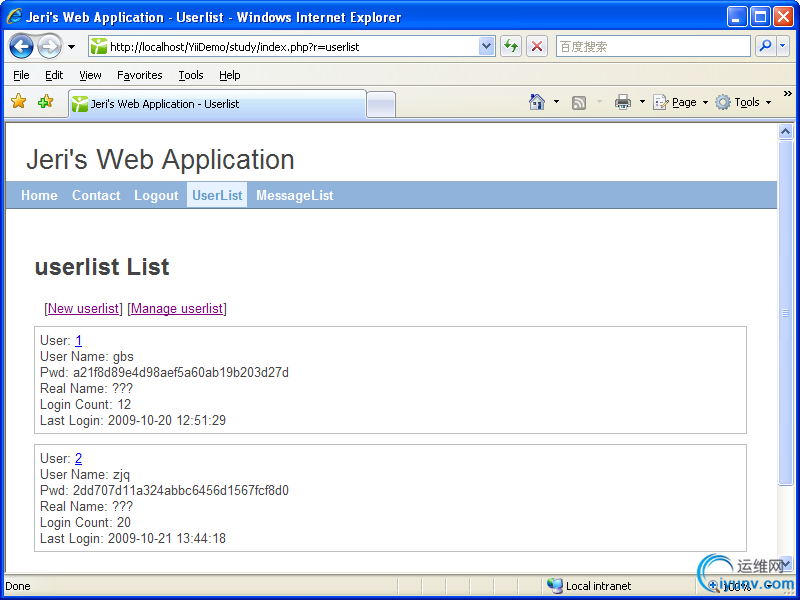This screenshot has height=600, width=800.
Task: Click 'Last Login: 2009-10-20 12:51:29' text
Action: (x=133, y=420)
